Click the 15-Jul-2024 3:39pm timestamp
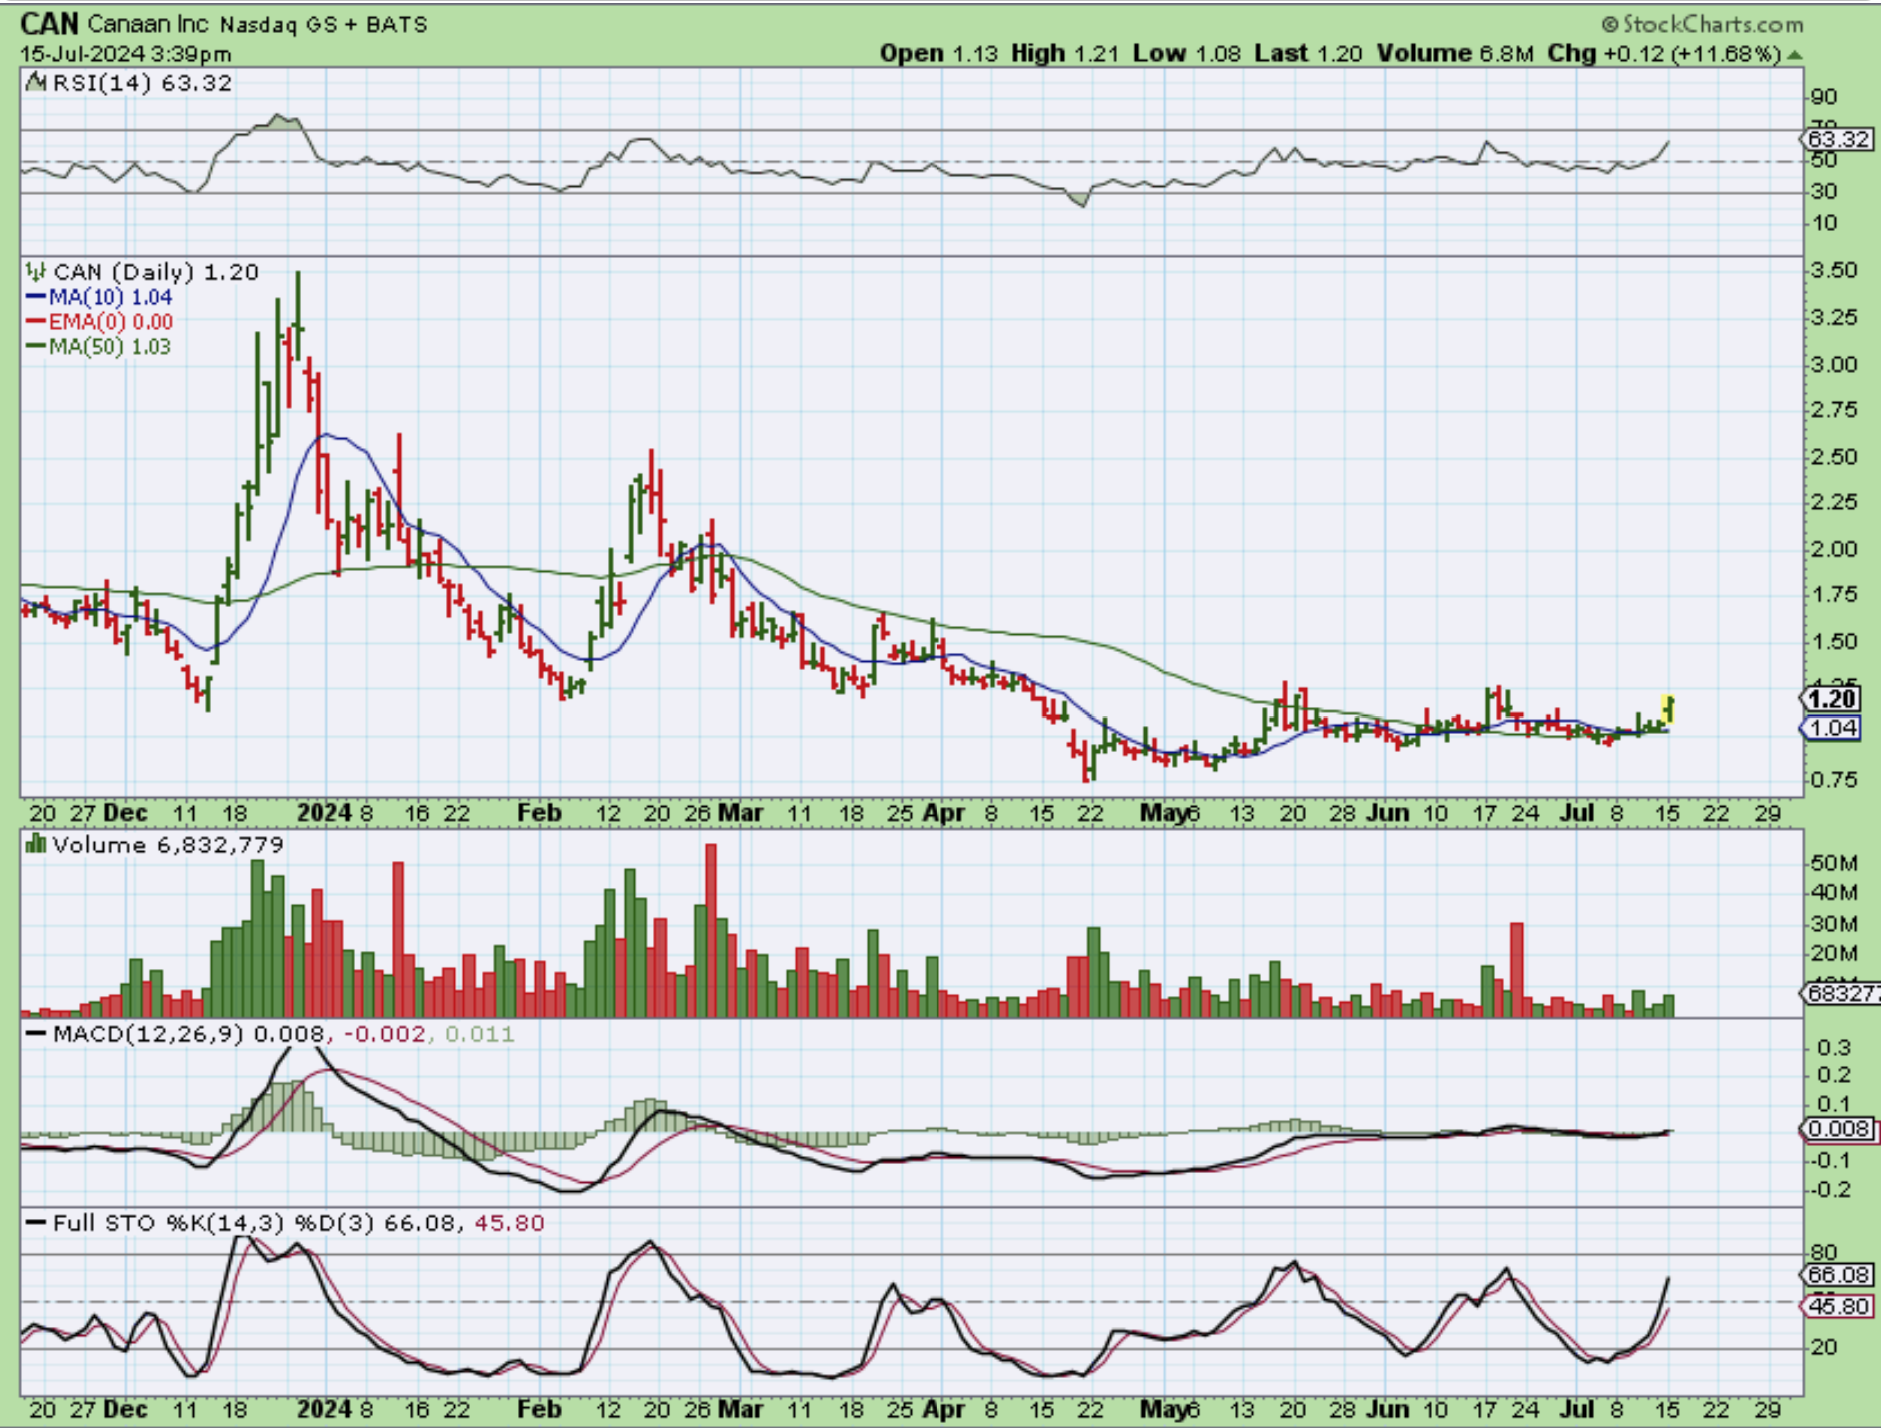The width and height of the screenshot is (1881, 1428). (126, 54)
